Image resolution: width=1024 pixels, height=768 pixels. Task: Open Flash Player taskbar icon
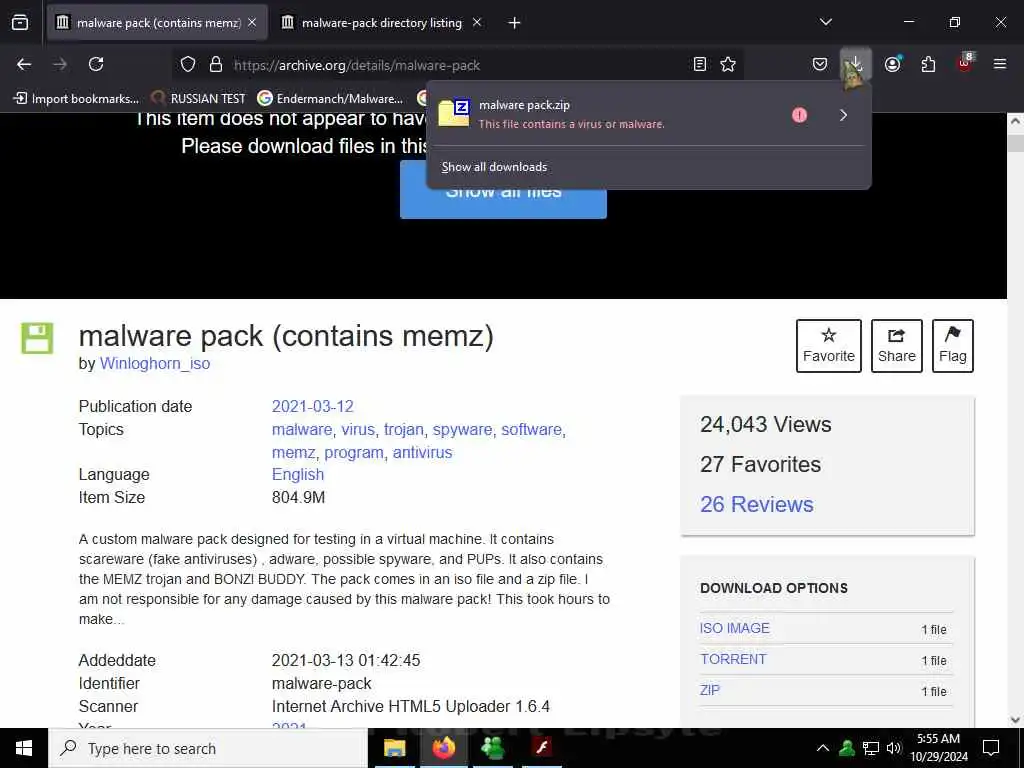click(541, 748)
